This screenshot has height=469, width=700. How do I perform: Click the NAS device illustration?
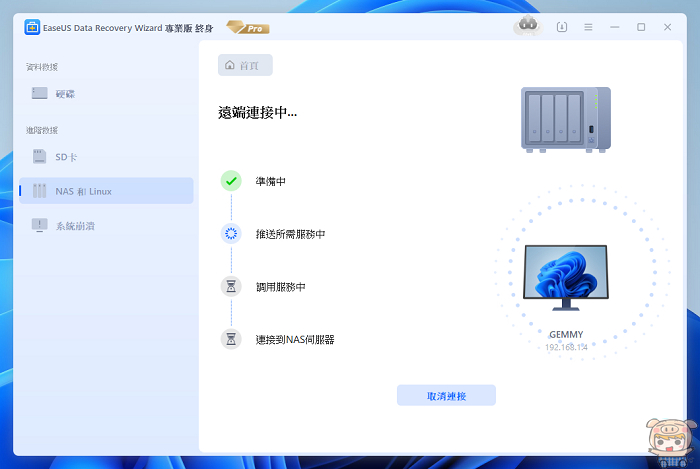pos(564,118)
